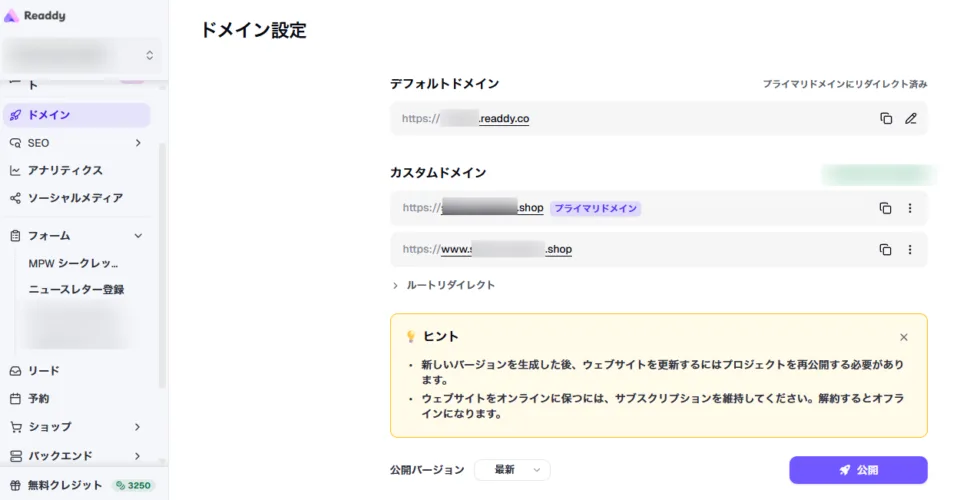This screenshot has height=500, width=960.
Task: Expand the SEO submenu chevron
Action: tap(138, 143)
